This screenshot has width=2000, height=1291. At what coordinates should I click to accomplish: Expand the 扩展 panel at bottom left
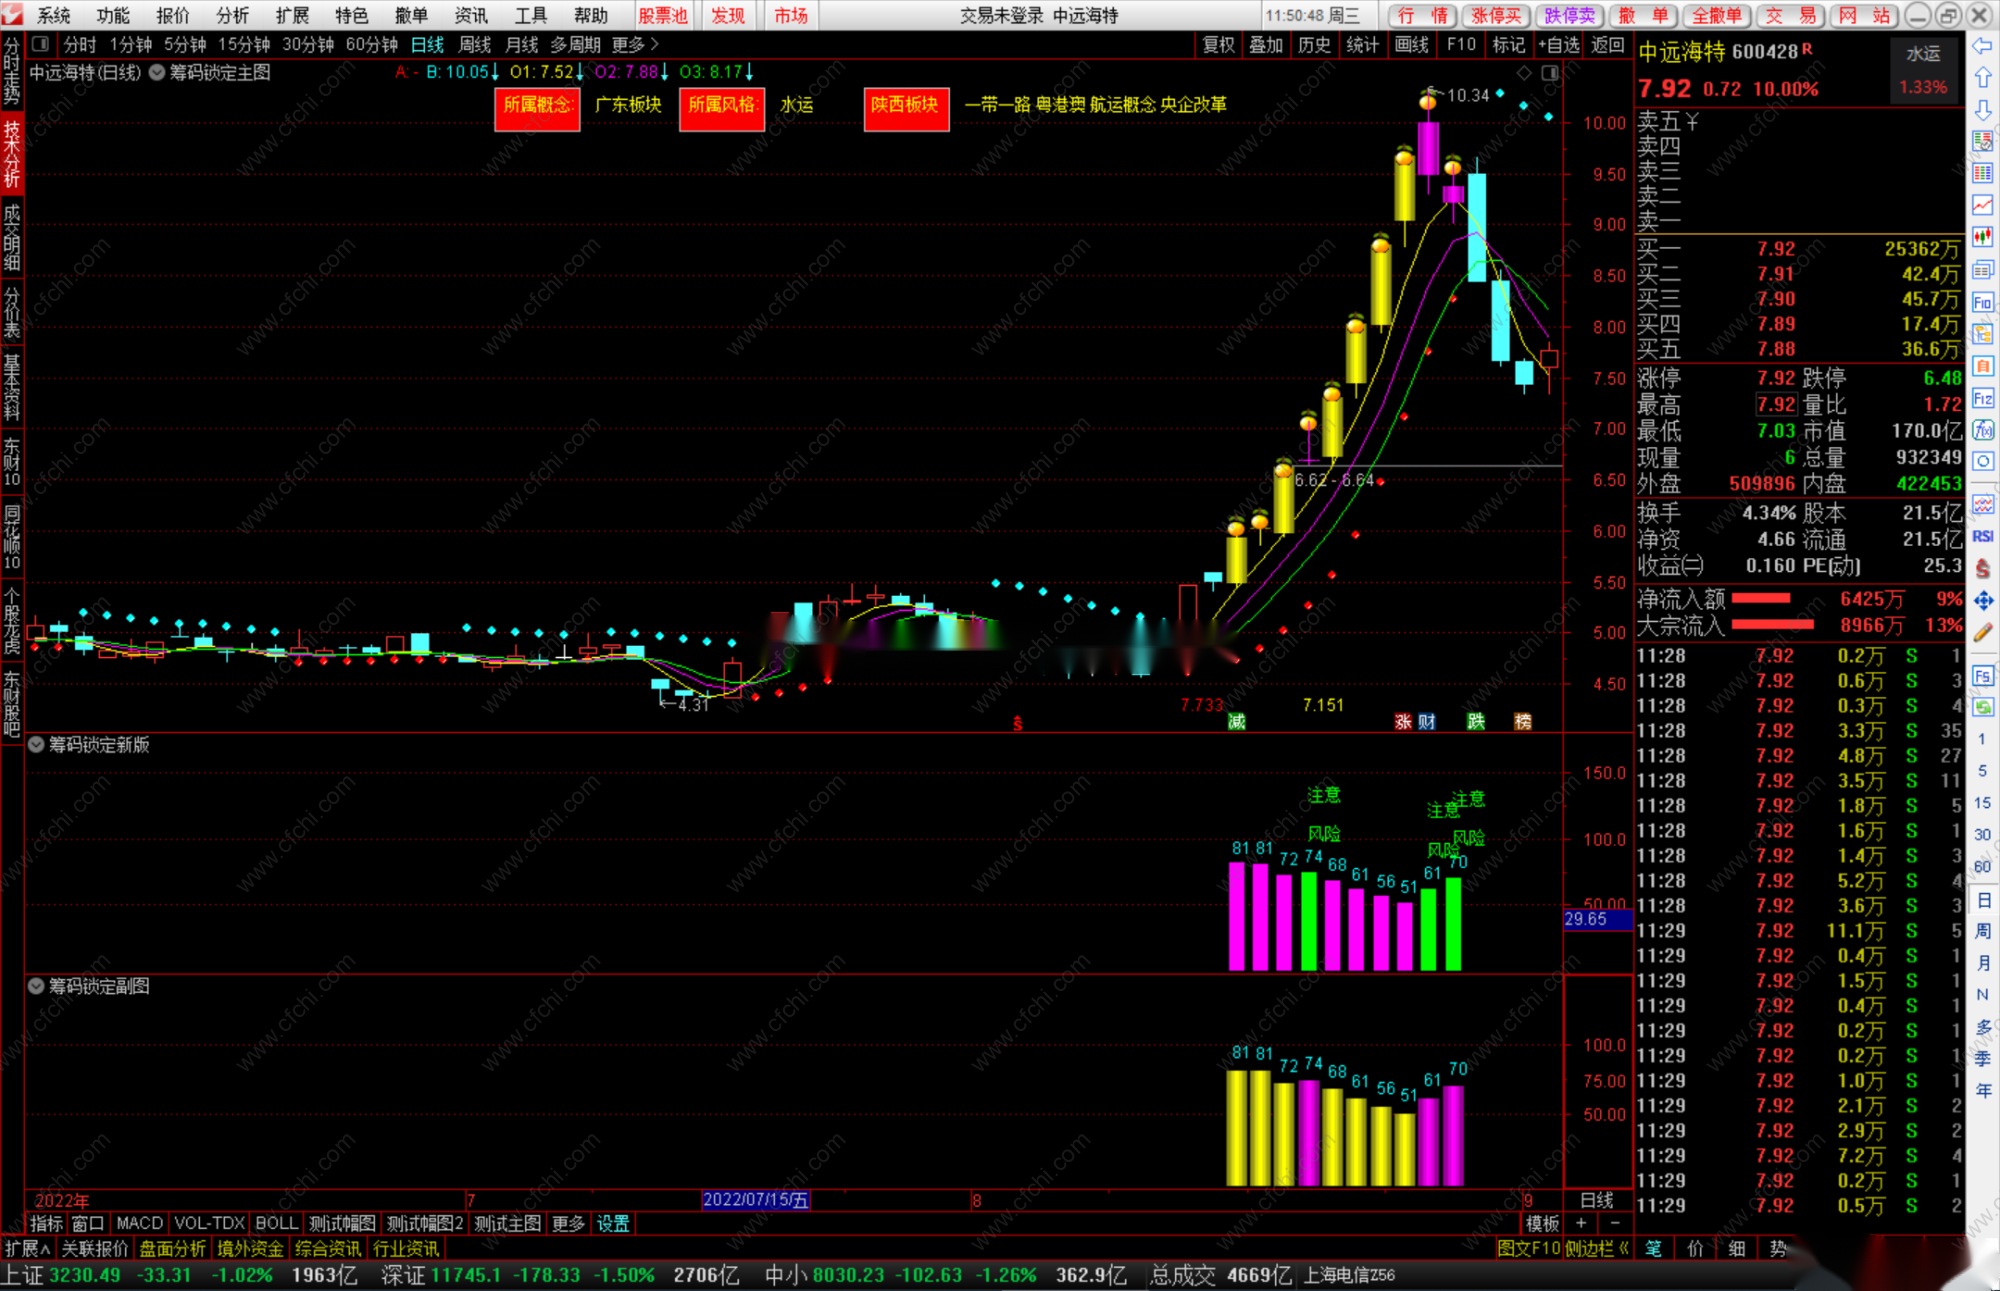pyautogui.click(x=26, y=1248)
